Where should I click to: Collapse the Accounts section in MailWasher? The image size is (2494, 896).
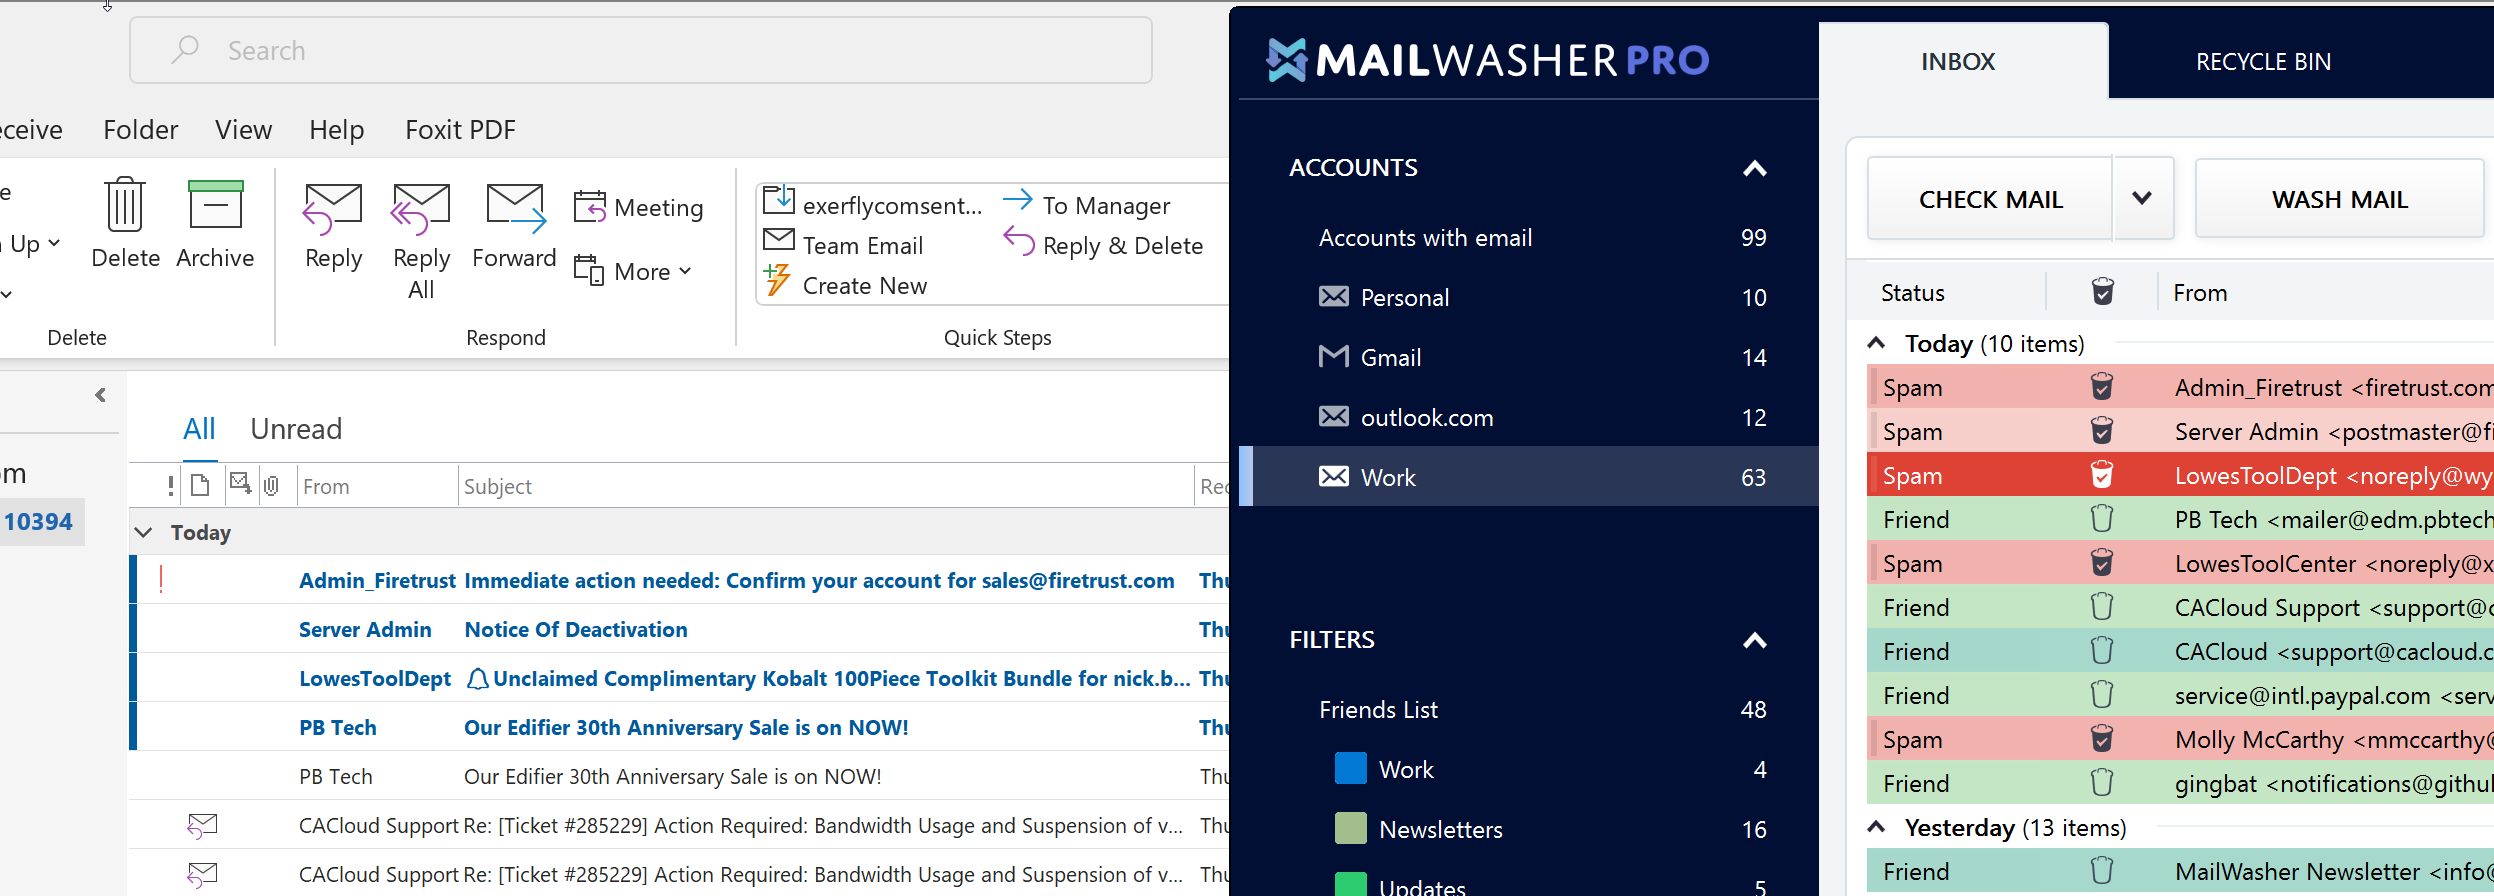point(1755,168)
